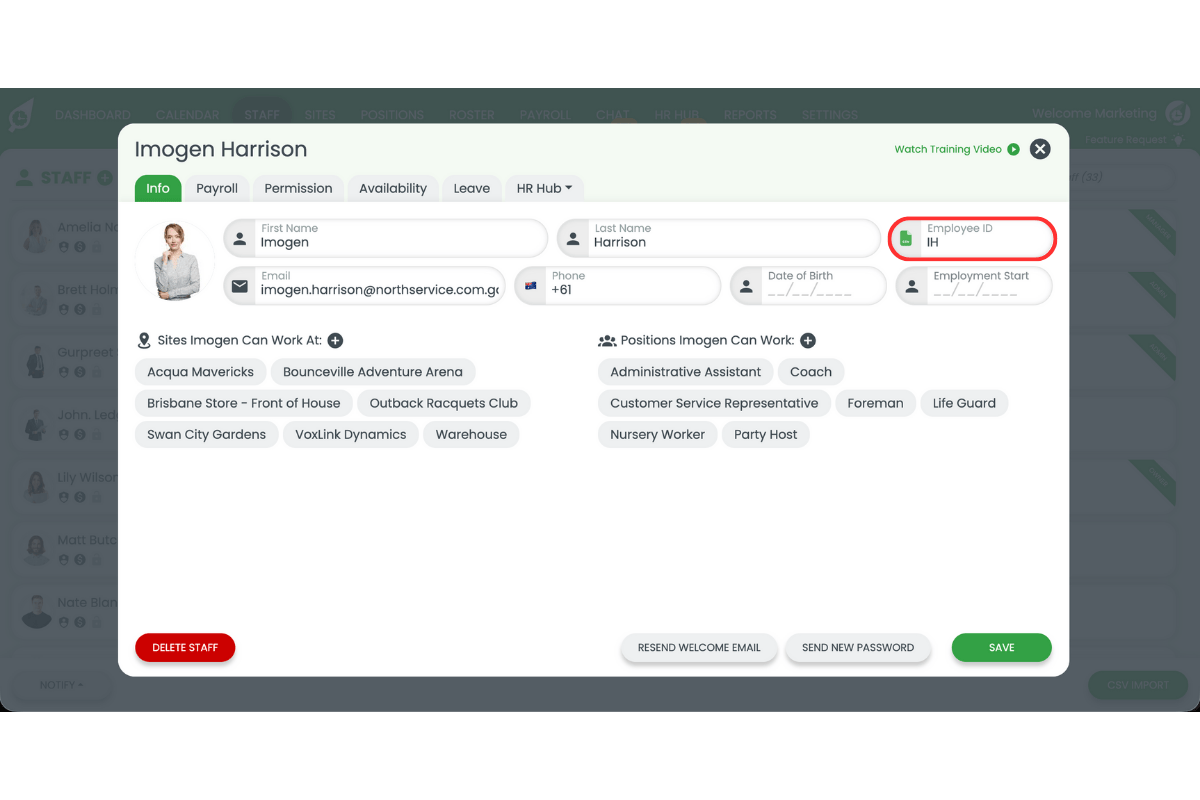Screen dimensions: 1200x800
Task: Close the staff dialog with X button
Action: tap(1040, 149)
